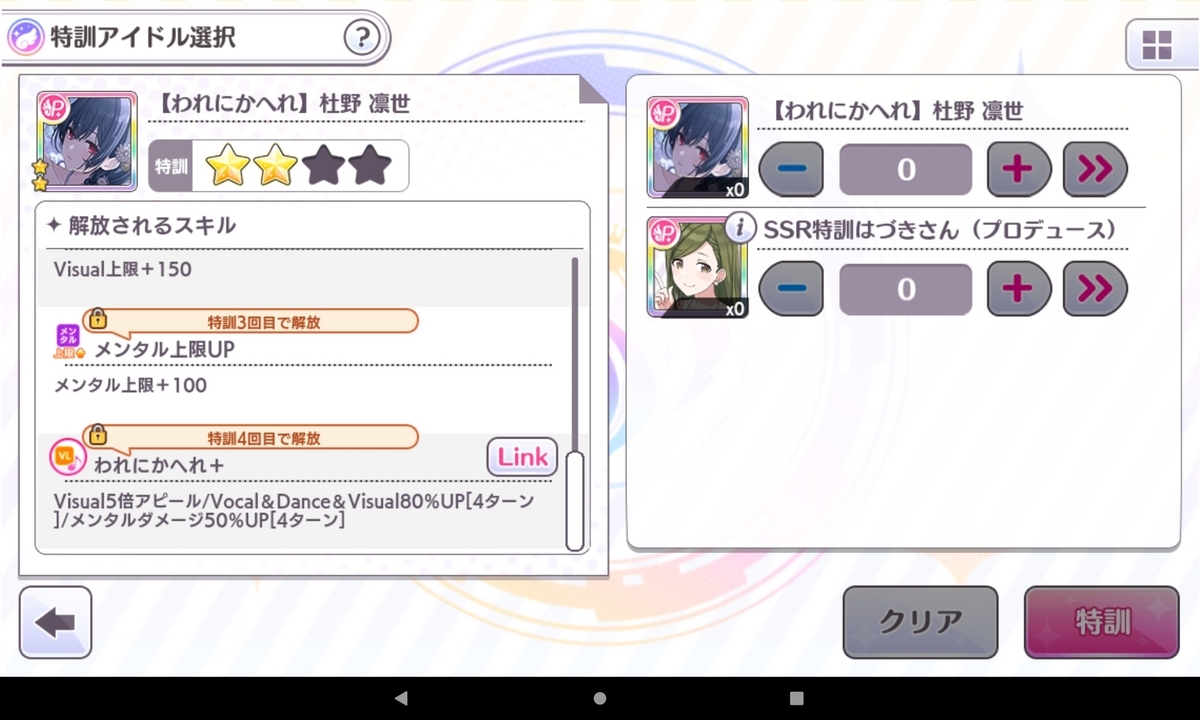1200x720 pixels.
Task: Tap the lock icon for 特訓3回目で解放
Action: tap(97, 319)
